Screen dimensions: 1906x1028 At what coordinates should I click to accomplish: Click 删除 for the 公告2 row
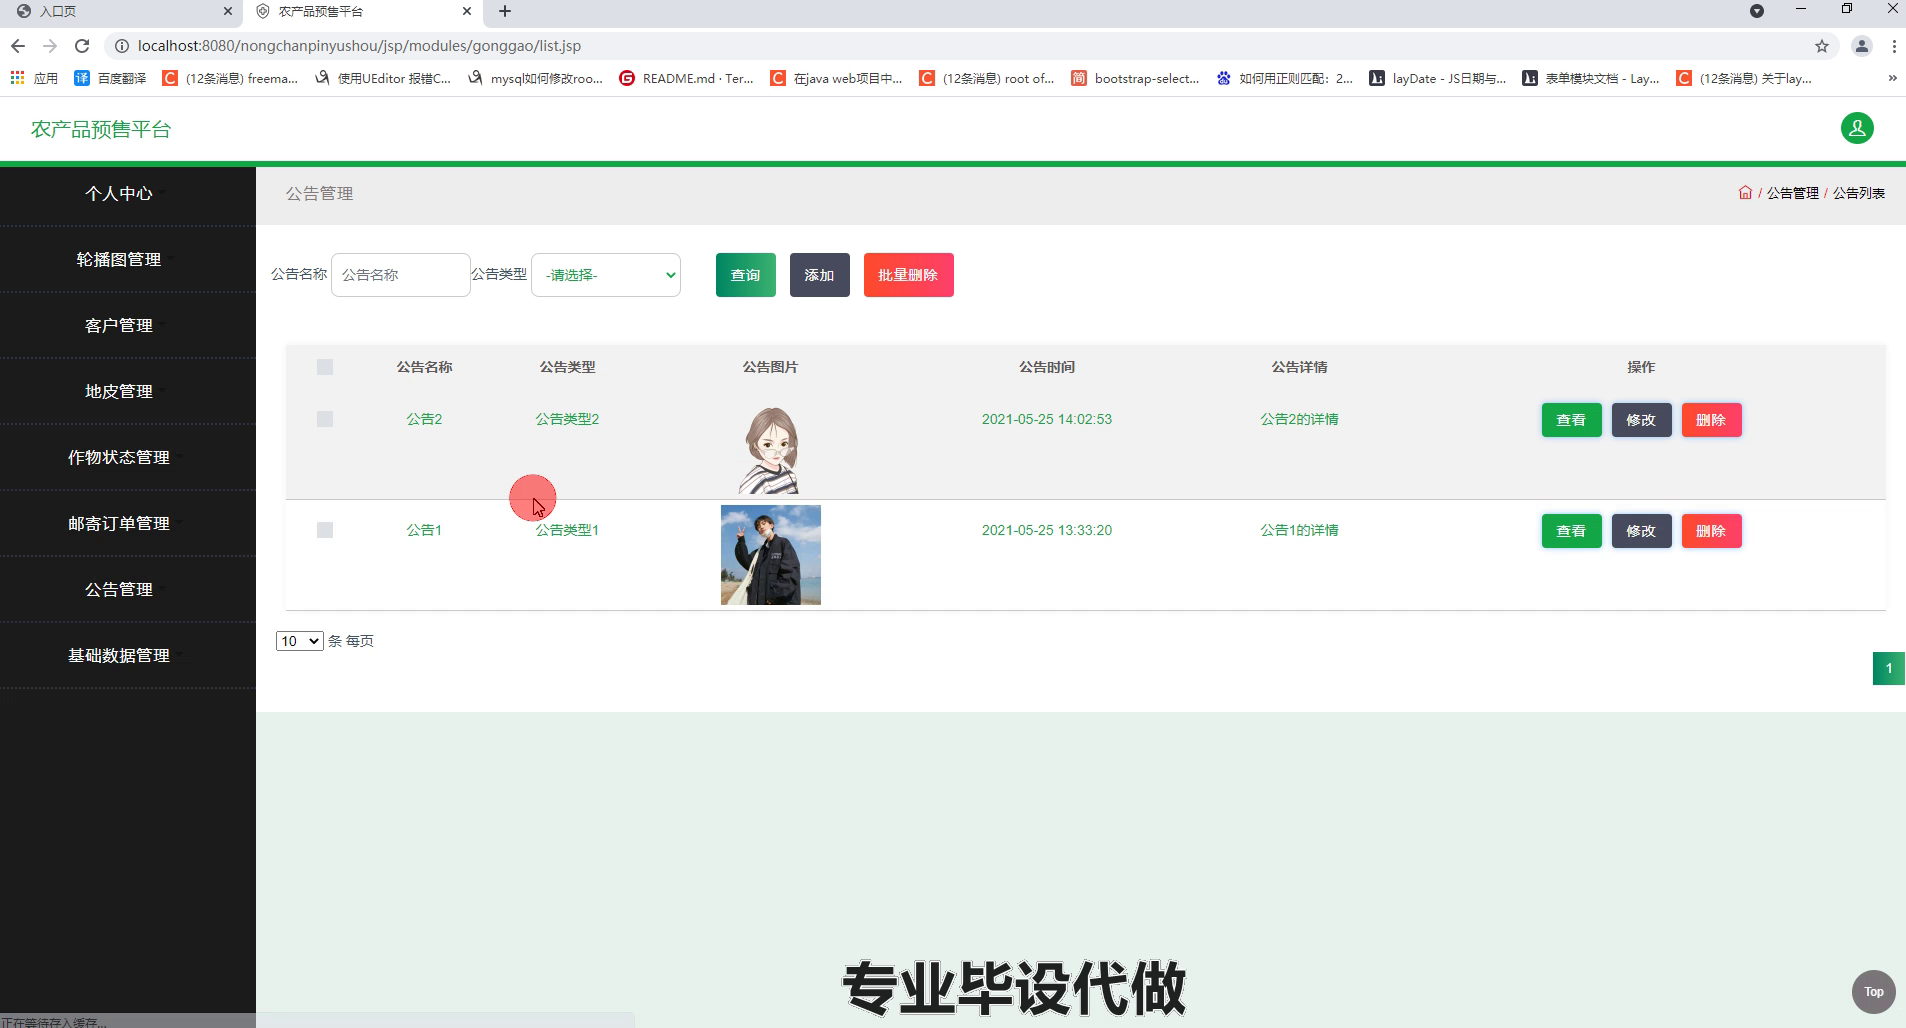coord(1711,420)
